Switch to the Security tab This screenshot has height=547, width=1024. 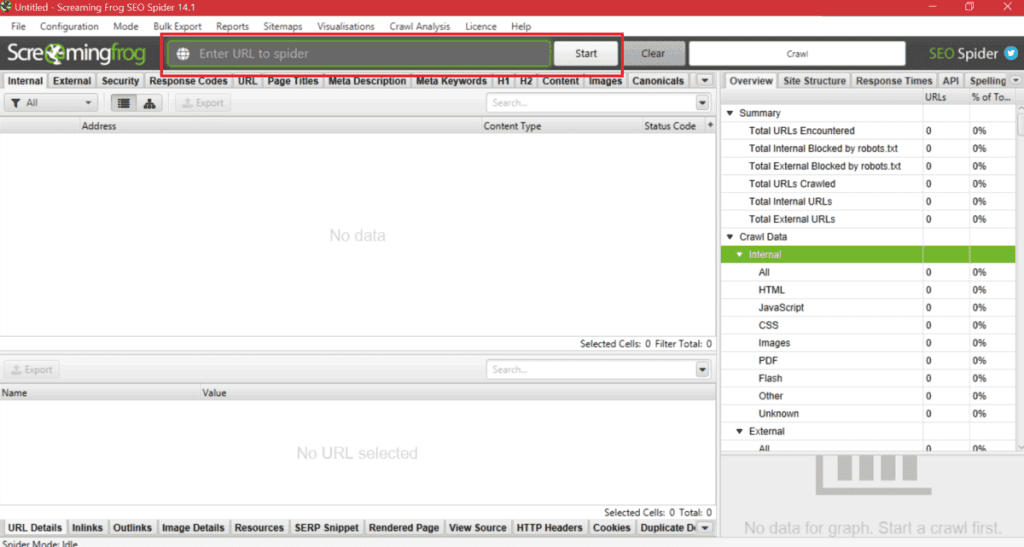pyautogui.click(x=120, y=81)
